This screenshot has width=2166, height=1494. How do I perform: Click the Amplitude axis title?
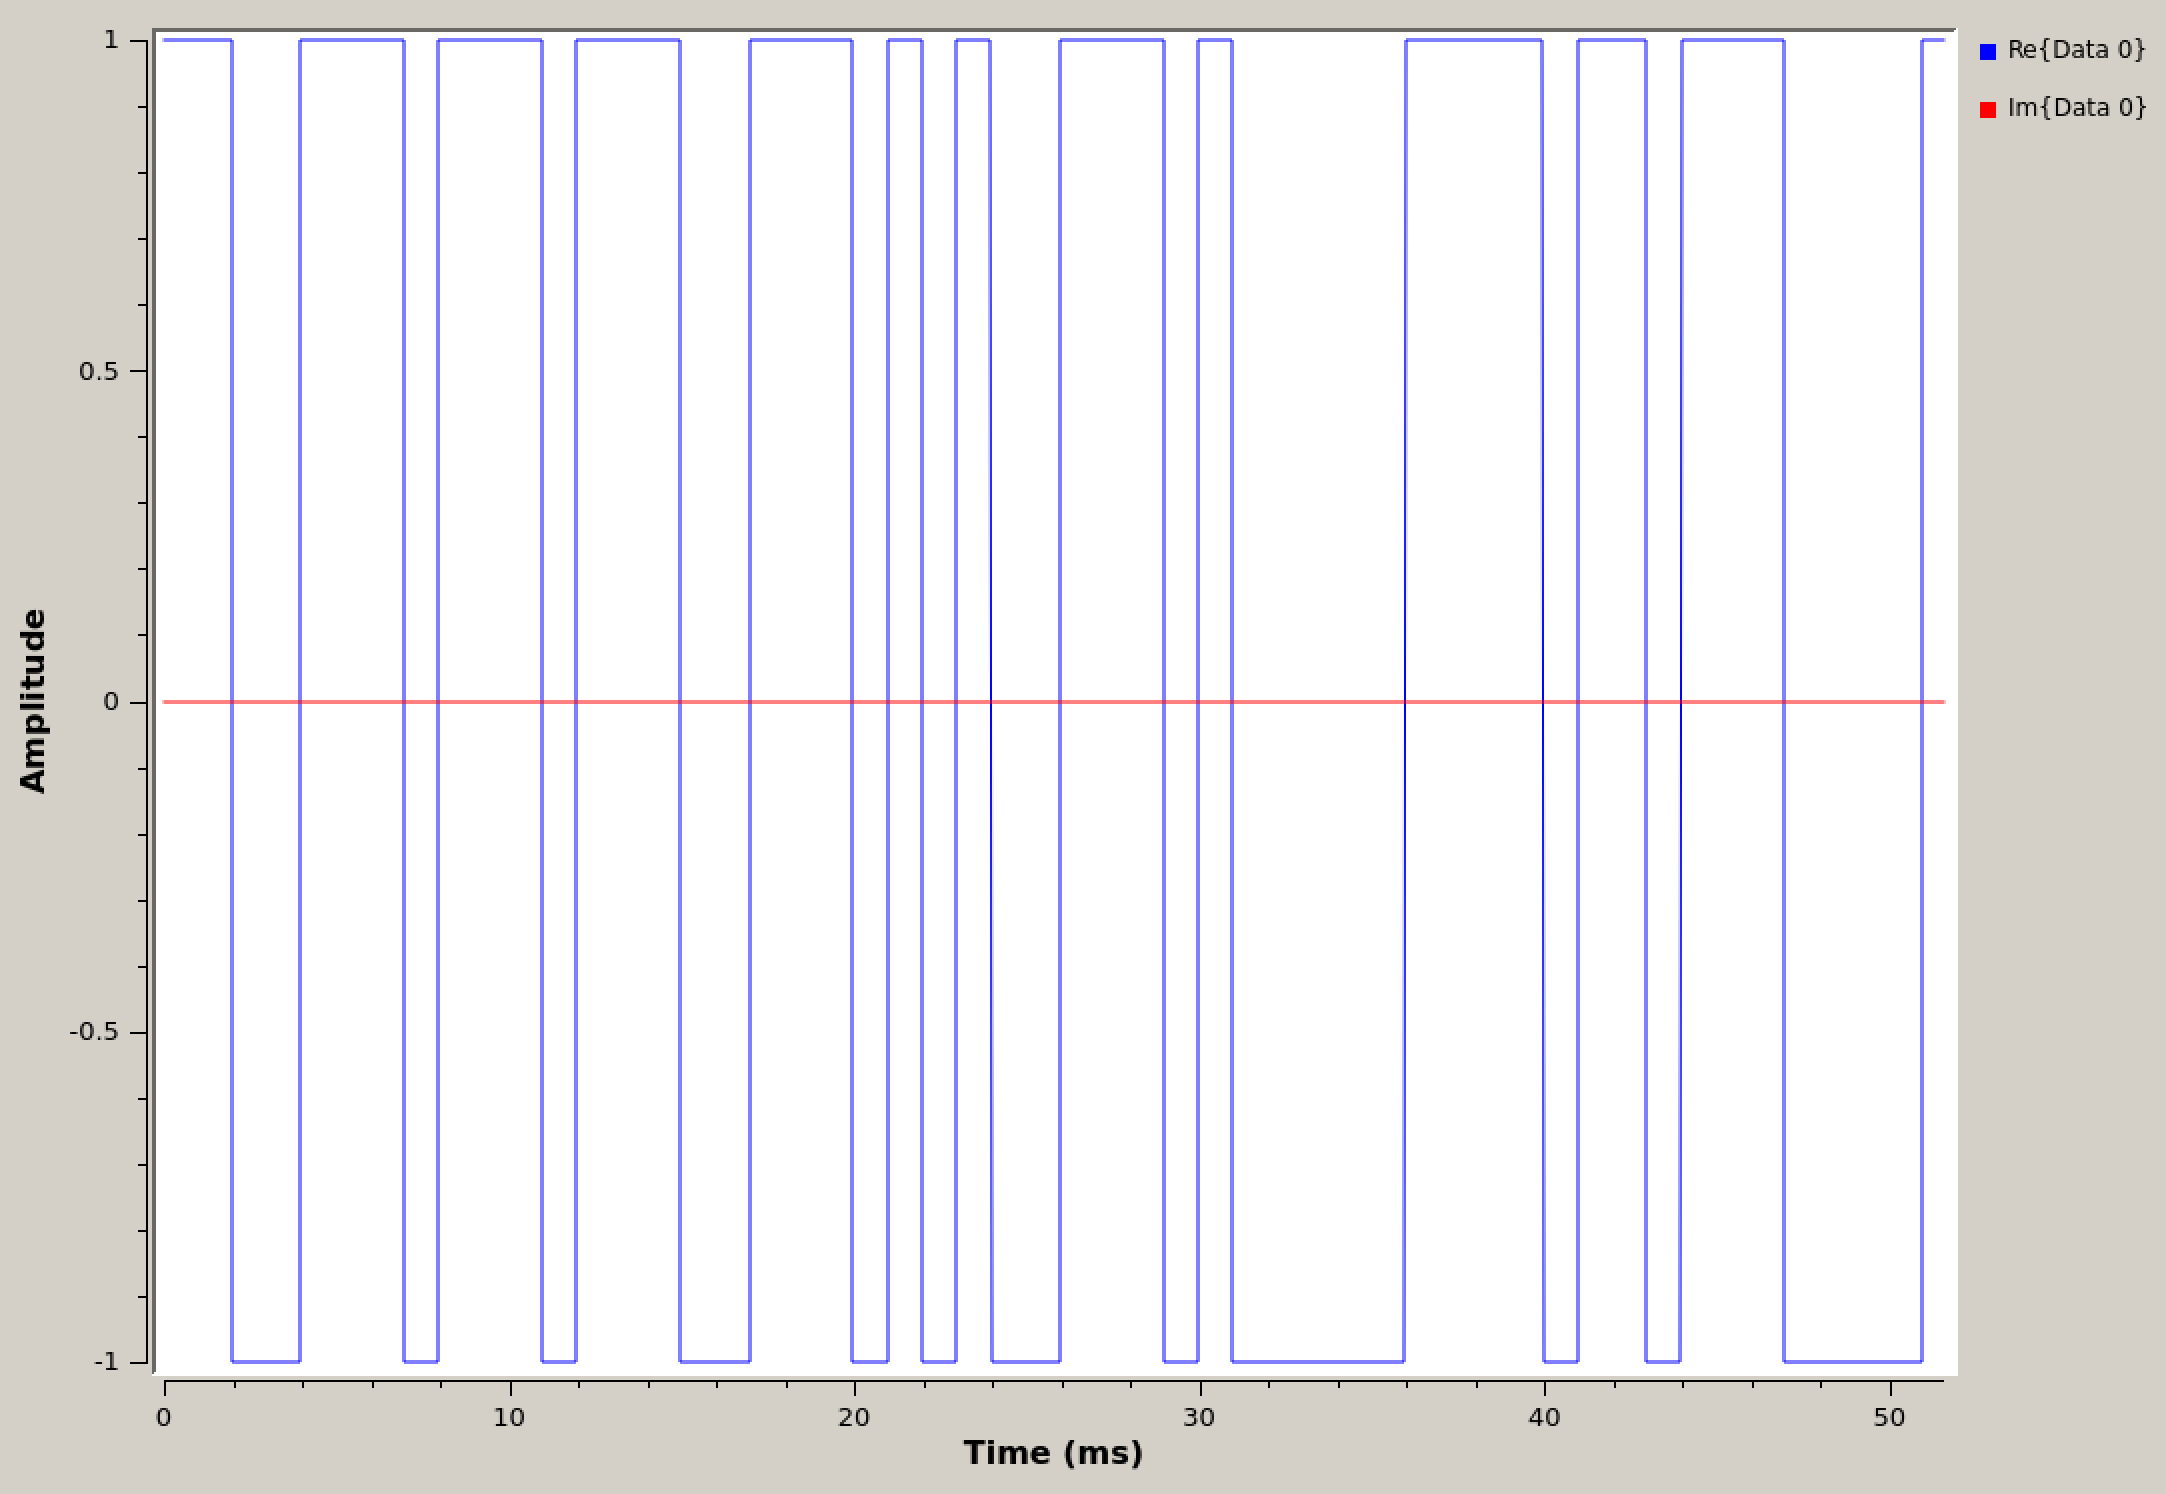tap(33, 701)
